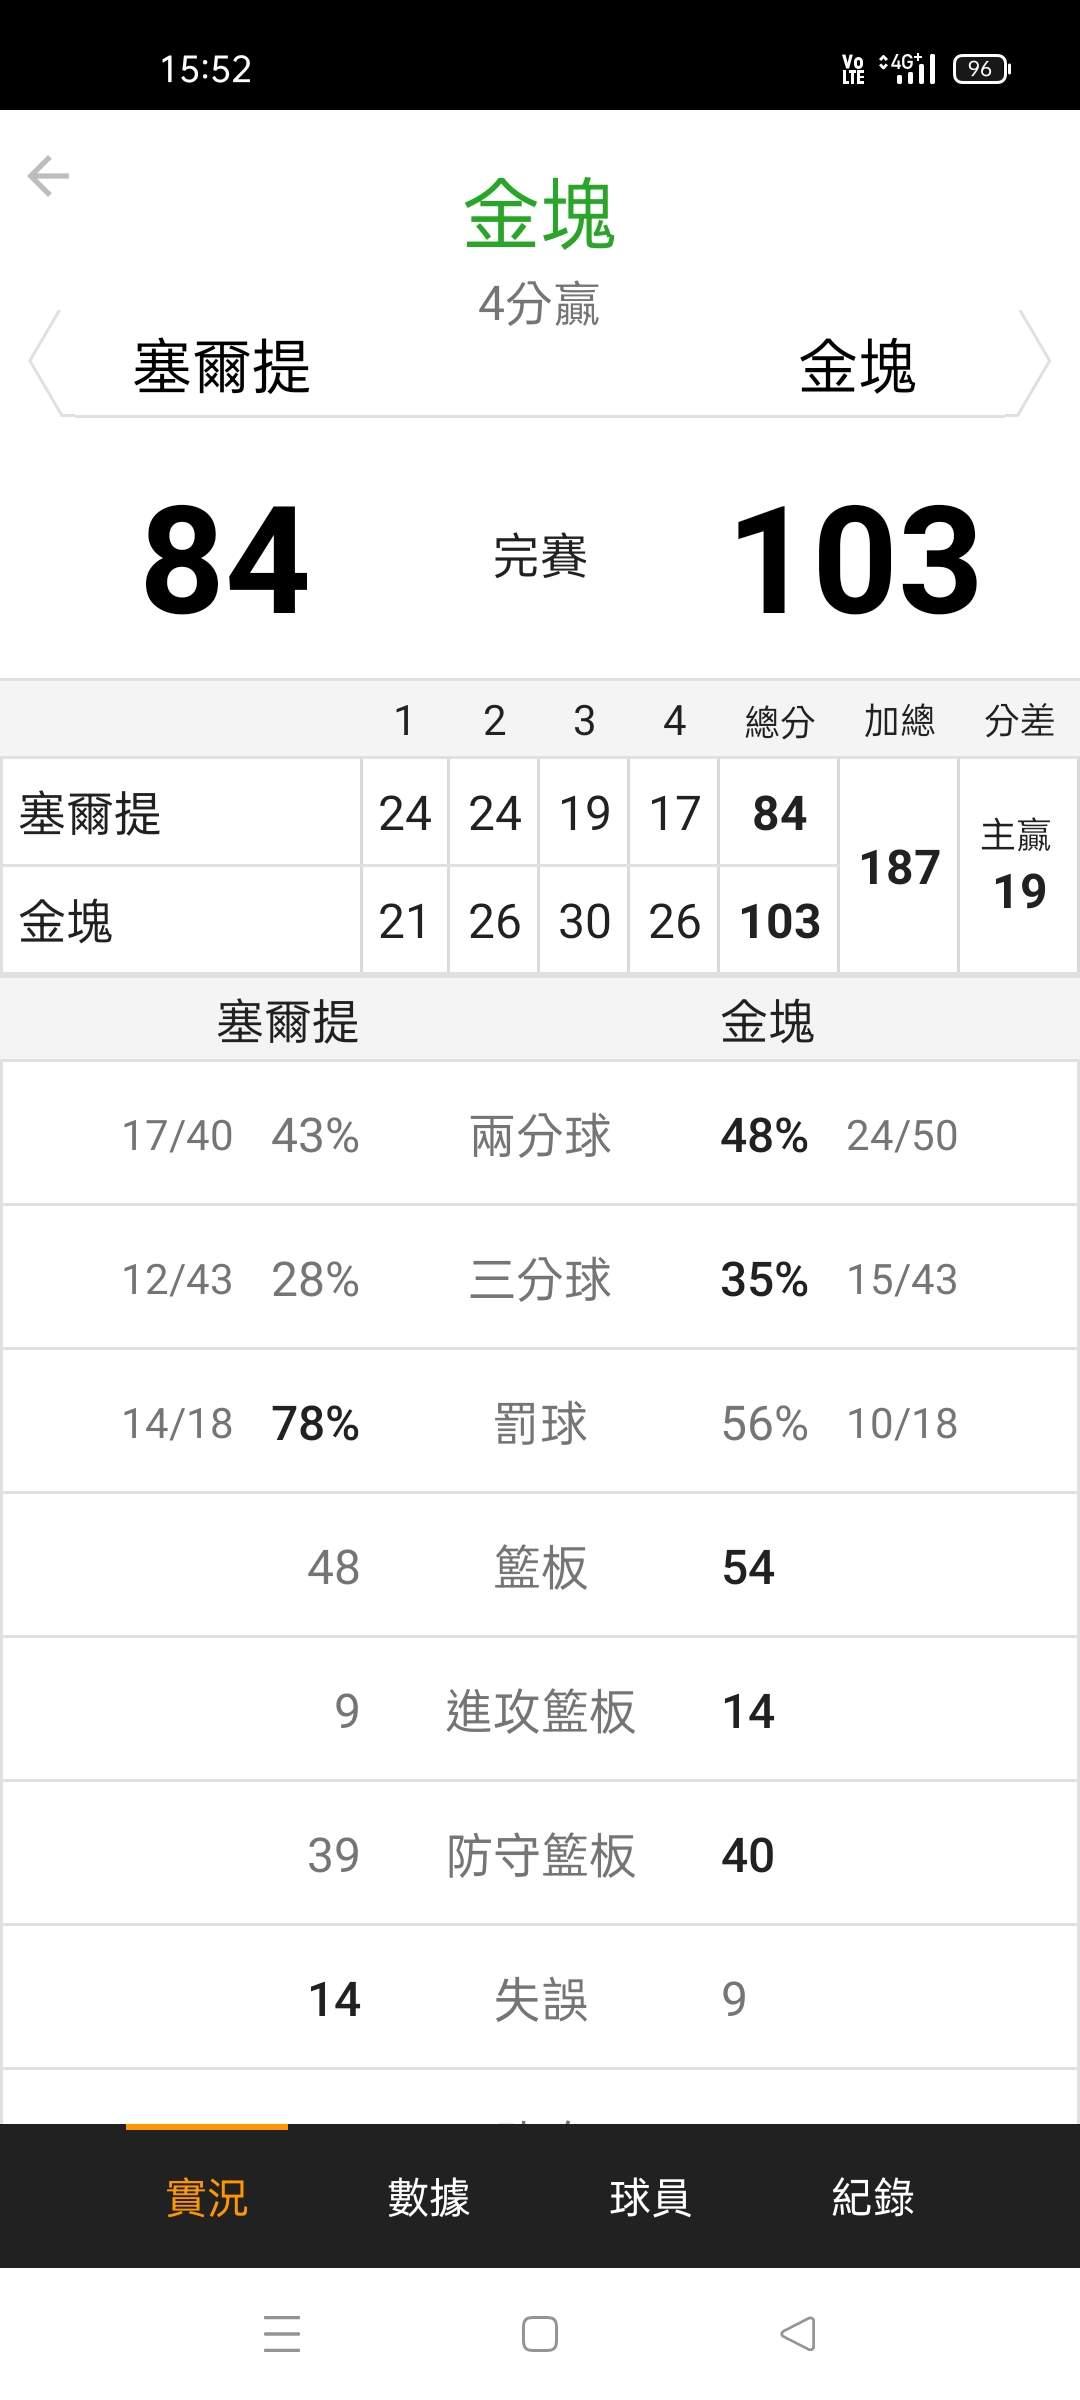The width and height of the screenshot is (1080, 2400).
Task: Go to next match with right chevron
Action: tap(1035, 362)
